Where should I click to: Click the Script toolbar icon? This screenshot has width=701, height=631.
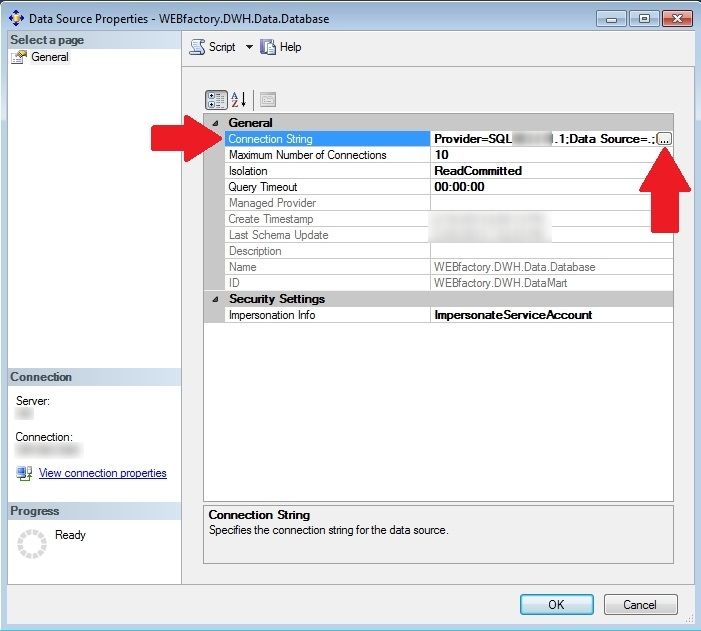pos(197,47)
